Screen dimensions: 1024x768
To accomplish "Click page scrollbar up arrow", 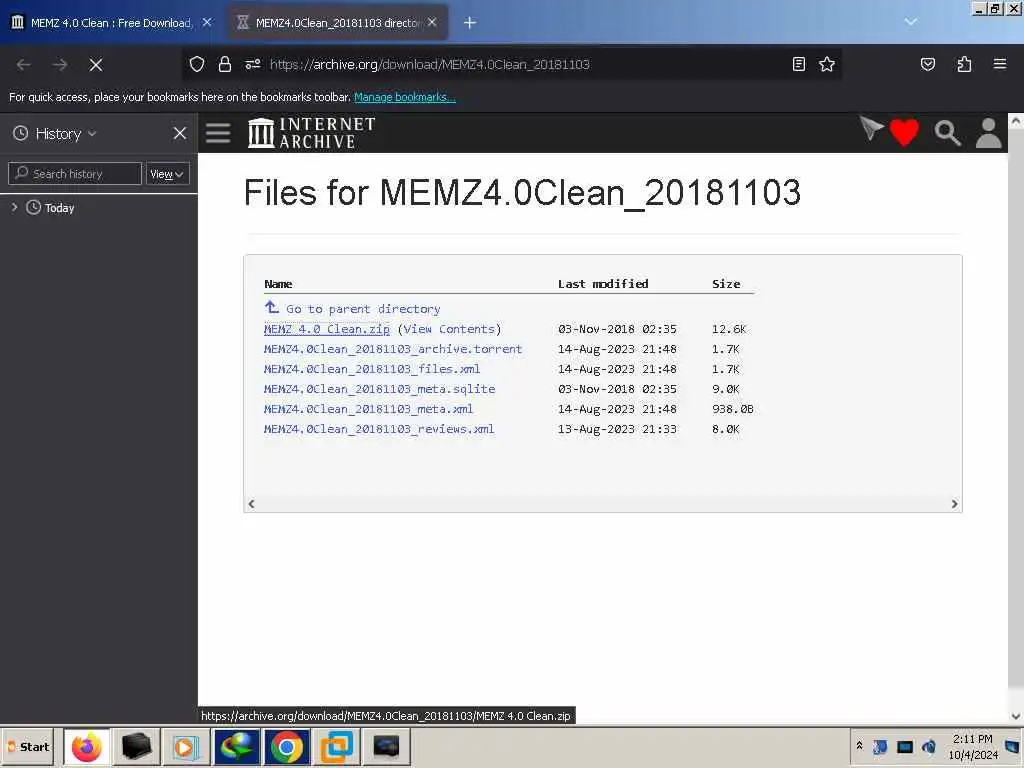I will pos(1016,121).
